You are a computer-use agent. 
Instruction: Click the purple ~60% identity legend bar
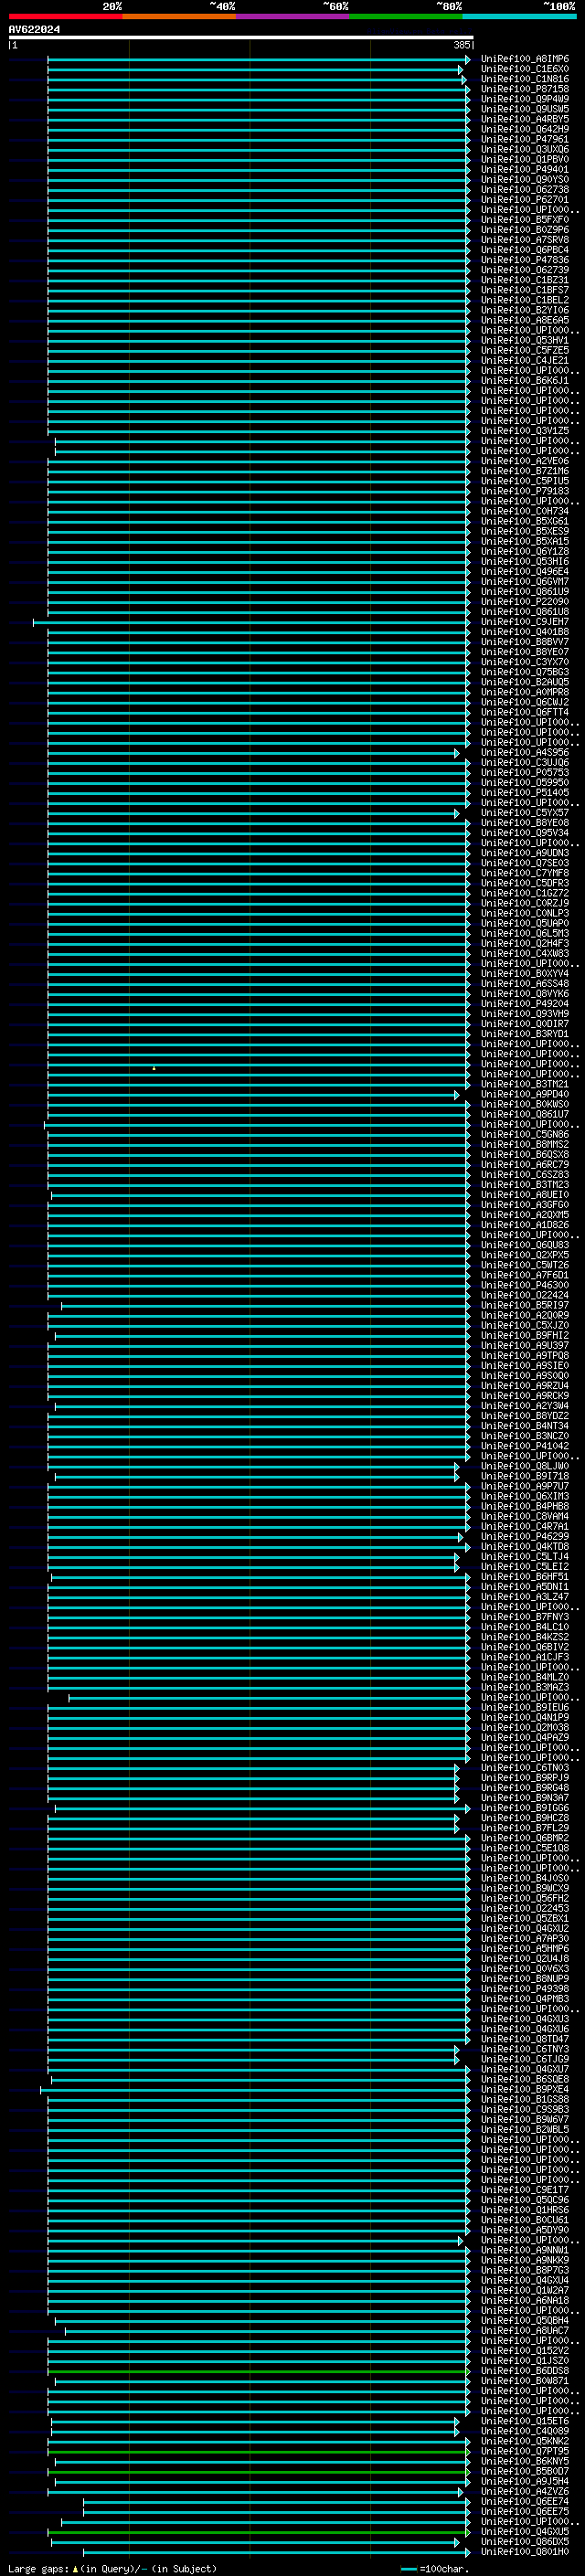pyautogui.click(x=292, y=16)
